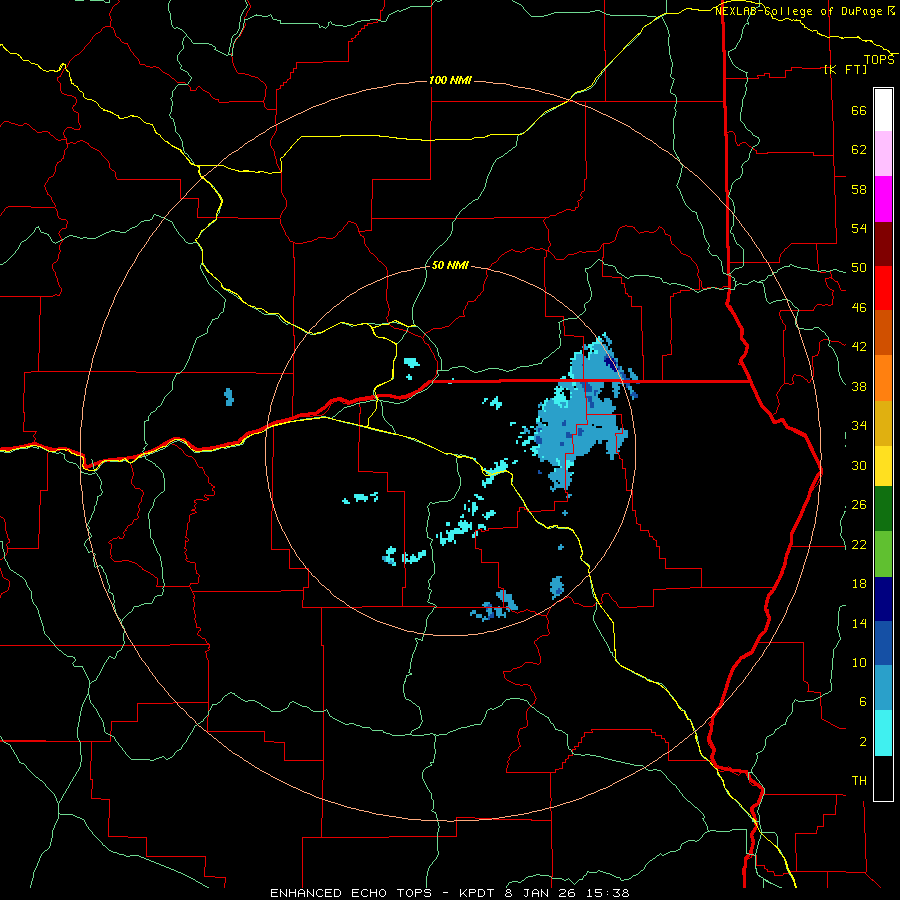This screenshot has width=900, height=900.
Task: Click the '15:38' timestamp
Action: [x=608, y=893]
